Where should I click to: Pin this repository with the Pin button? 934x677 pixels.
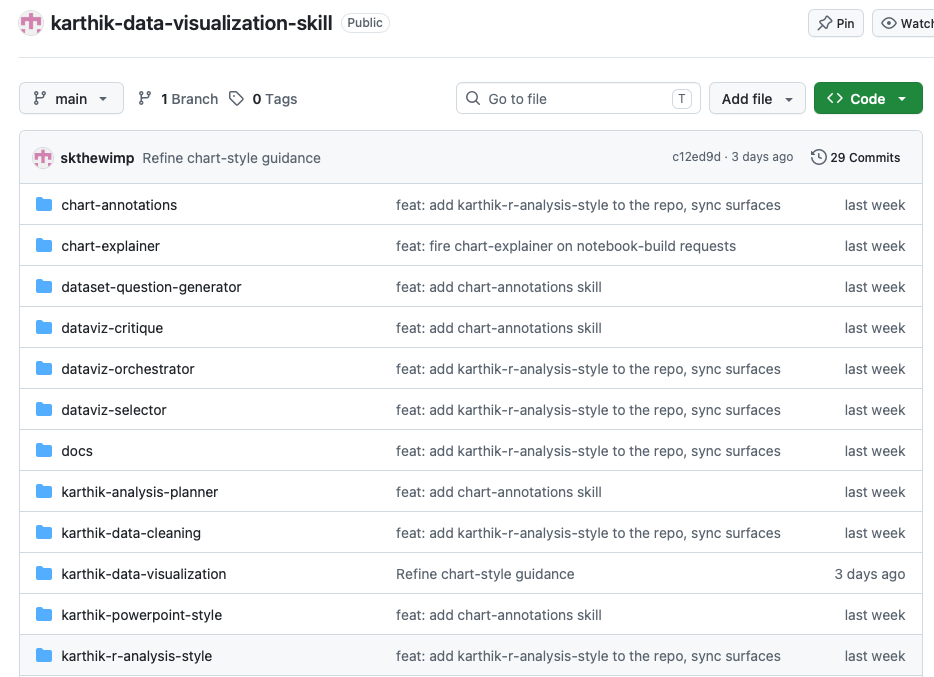tap(836, 23)
